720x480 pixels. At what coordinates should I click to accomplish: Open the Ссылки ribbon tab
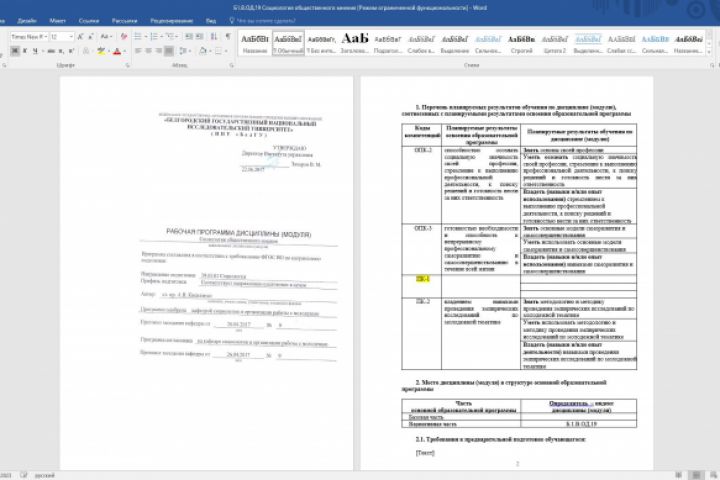tap(89, 21)
